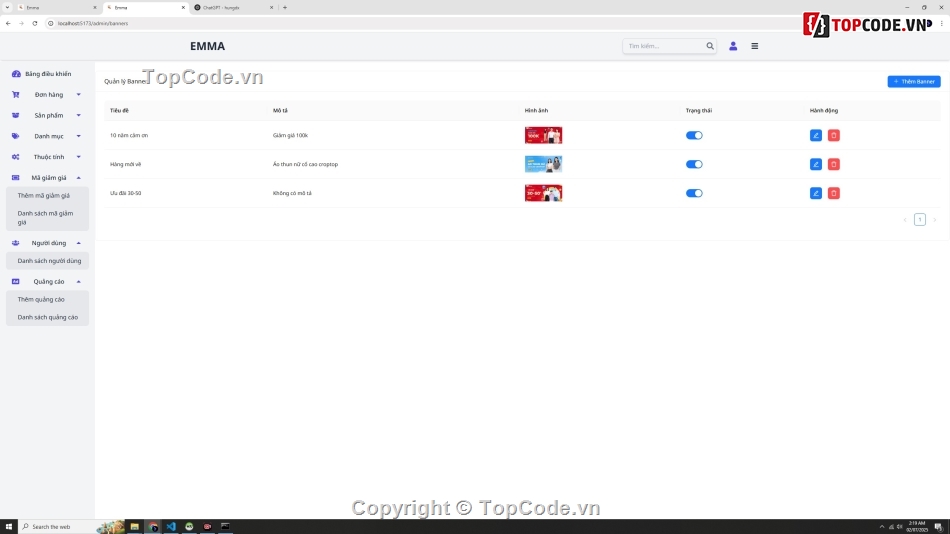Viewport: 950px width, 534px height.
Task: Click the hamburger menu icon in header
Action: pos(755,46)
